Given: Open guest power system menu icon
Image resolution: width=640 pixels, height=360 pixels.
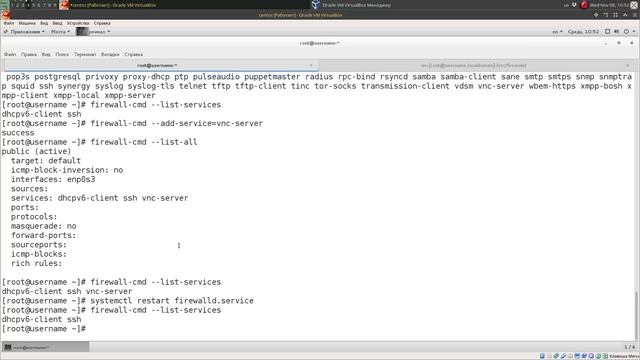Looking at the screenshot, I should click(628, 31).
